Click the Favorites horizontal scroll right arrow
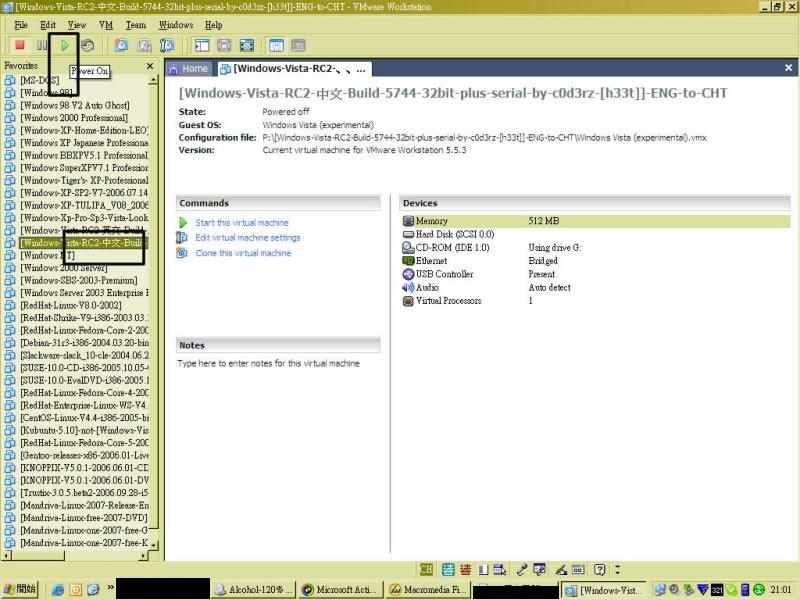The width and height of the screenshot is (800, 600). pyautogui.click(x=143, y=556)
